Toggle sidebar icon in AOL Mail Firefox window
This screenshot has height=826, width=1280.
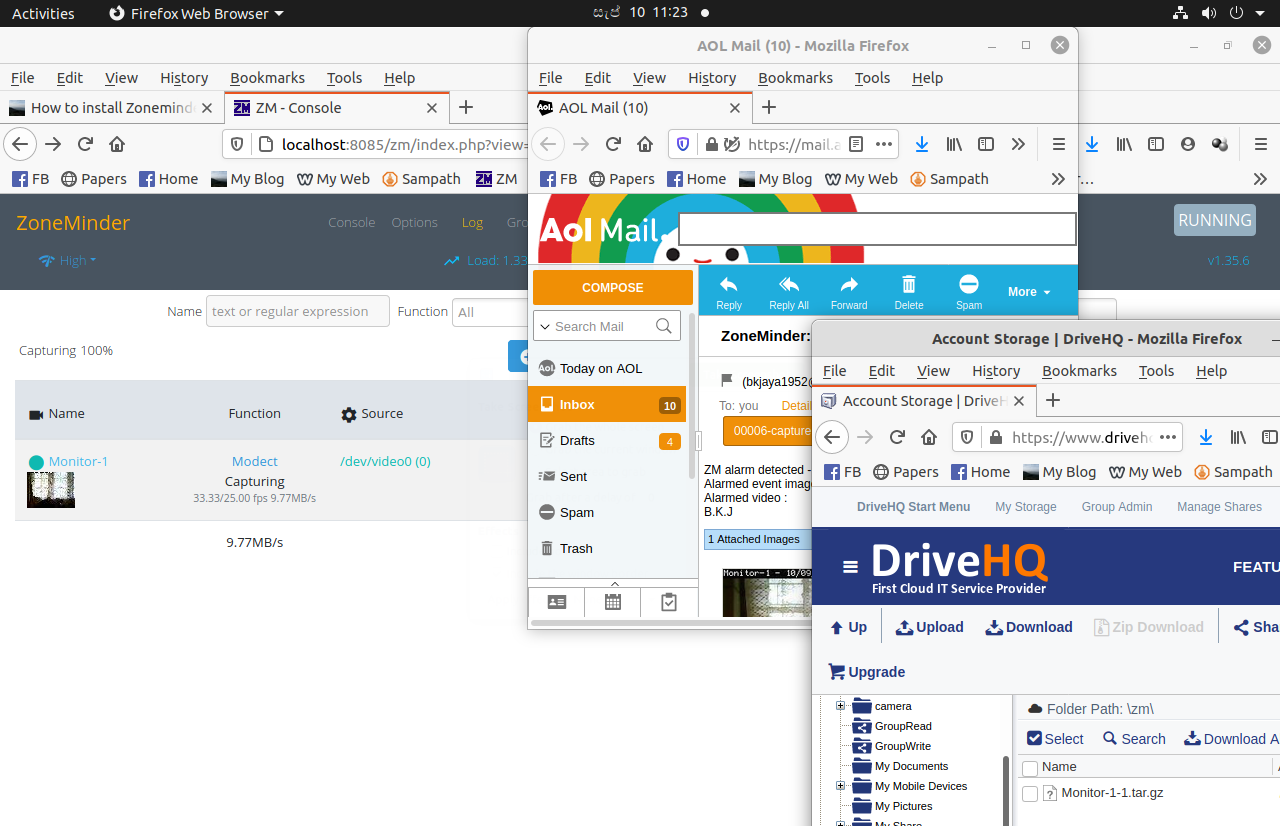click(986, 144)
